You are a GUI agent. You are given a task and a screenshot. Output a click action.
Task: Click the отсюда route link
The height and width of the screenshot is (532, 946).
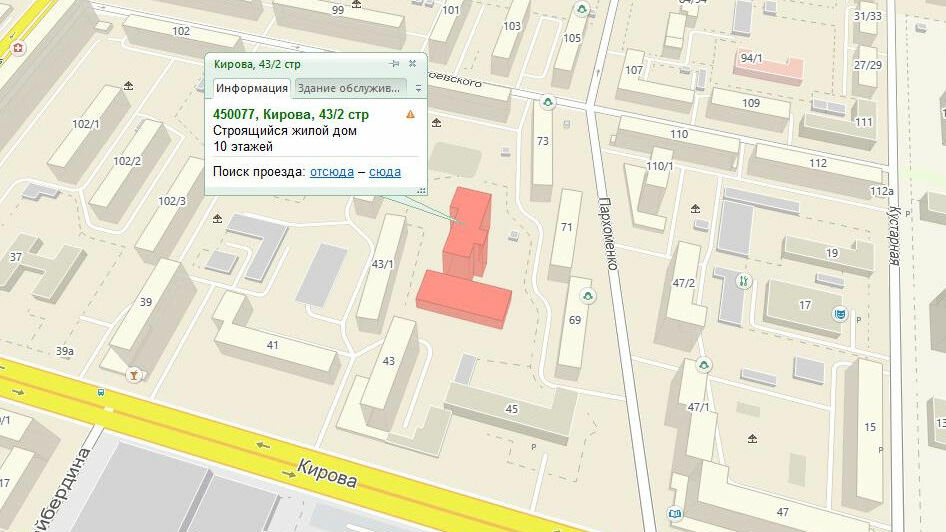331,172
